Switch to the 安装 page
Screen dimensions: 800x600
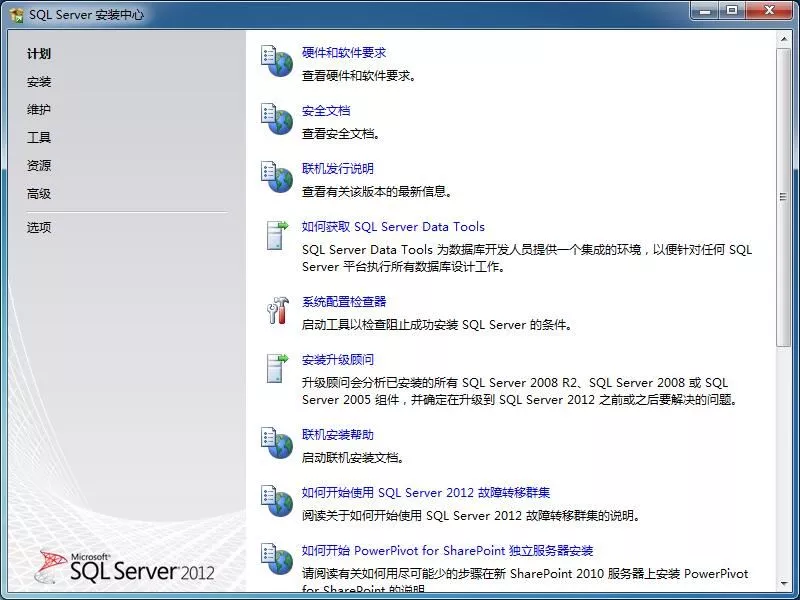coord(39,82)
